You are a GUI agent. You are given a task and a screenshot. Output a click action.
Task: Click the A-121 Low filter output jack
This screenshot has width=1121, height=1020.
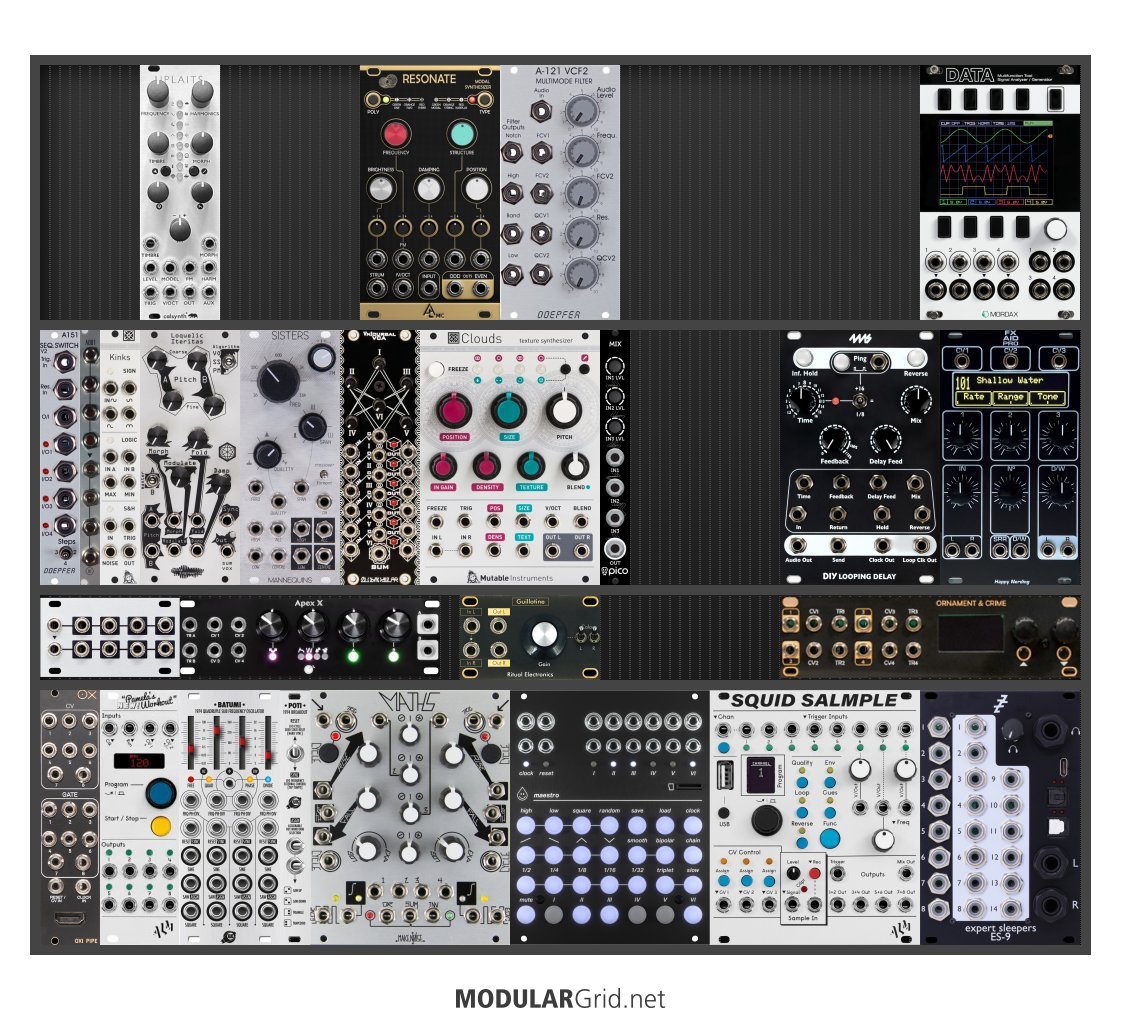pyautogui.click(x=512, y=274)
